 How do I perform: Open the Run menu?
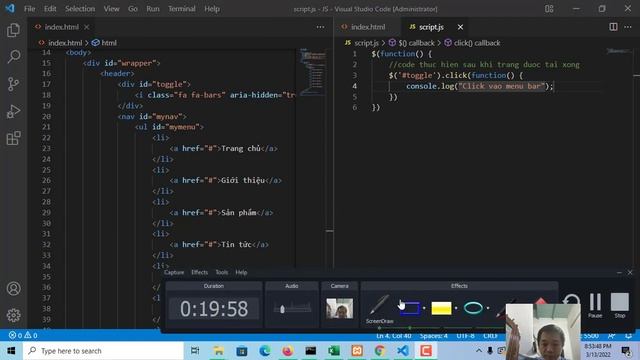coord(153,9)
